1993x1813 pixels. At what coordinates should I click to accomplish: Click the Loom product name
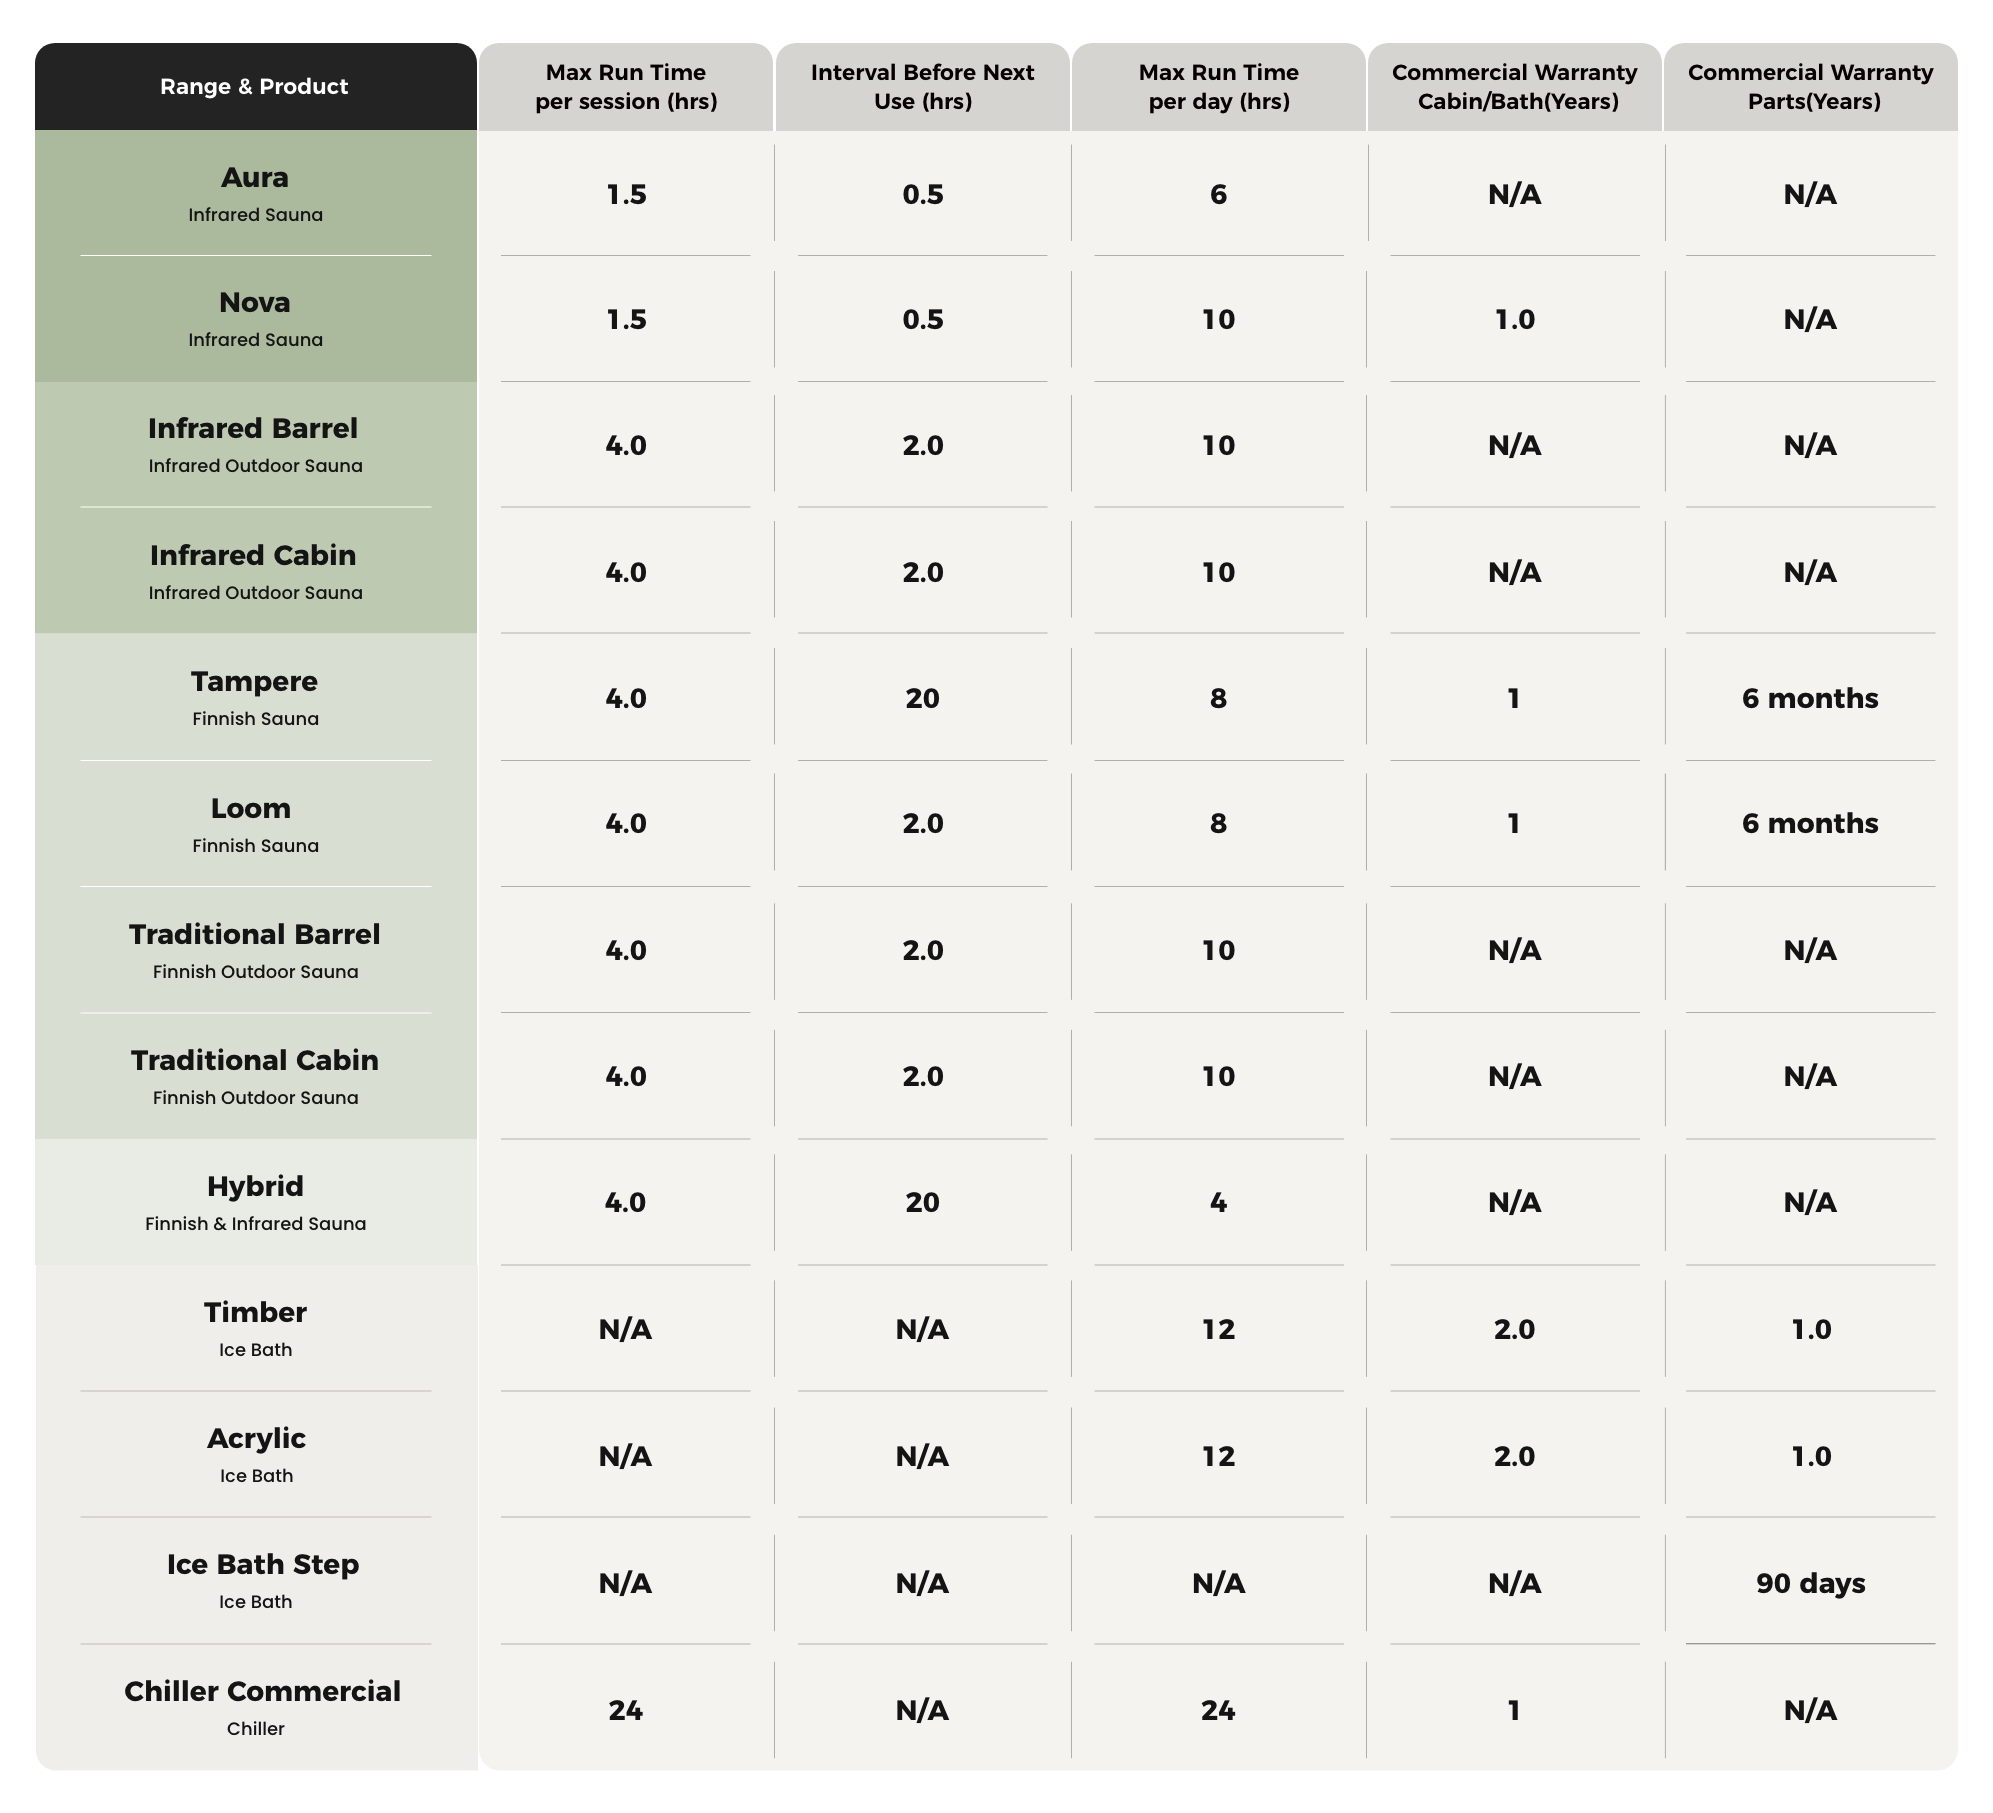coord(251,808)
